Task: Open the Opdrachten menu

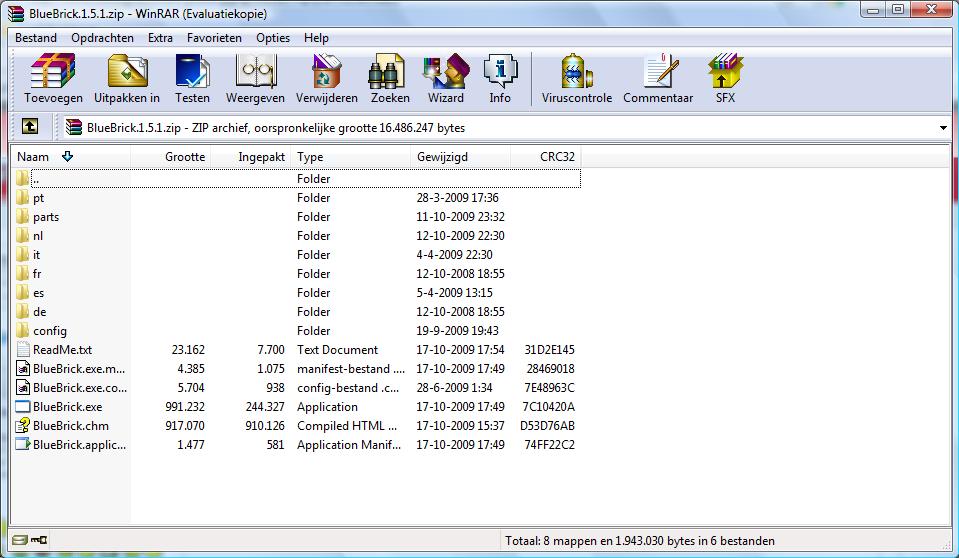Action: coord(102,38)
